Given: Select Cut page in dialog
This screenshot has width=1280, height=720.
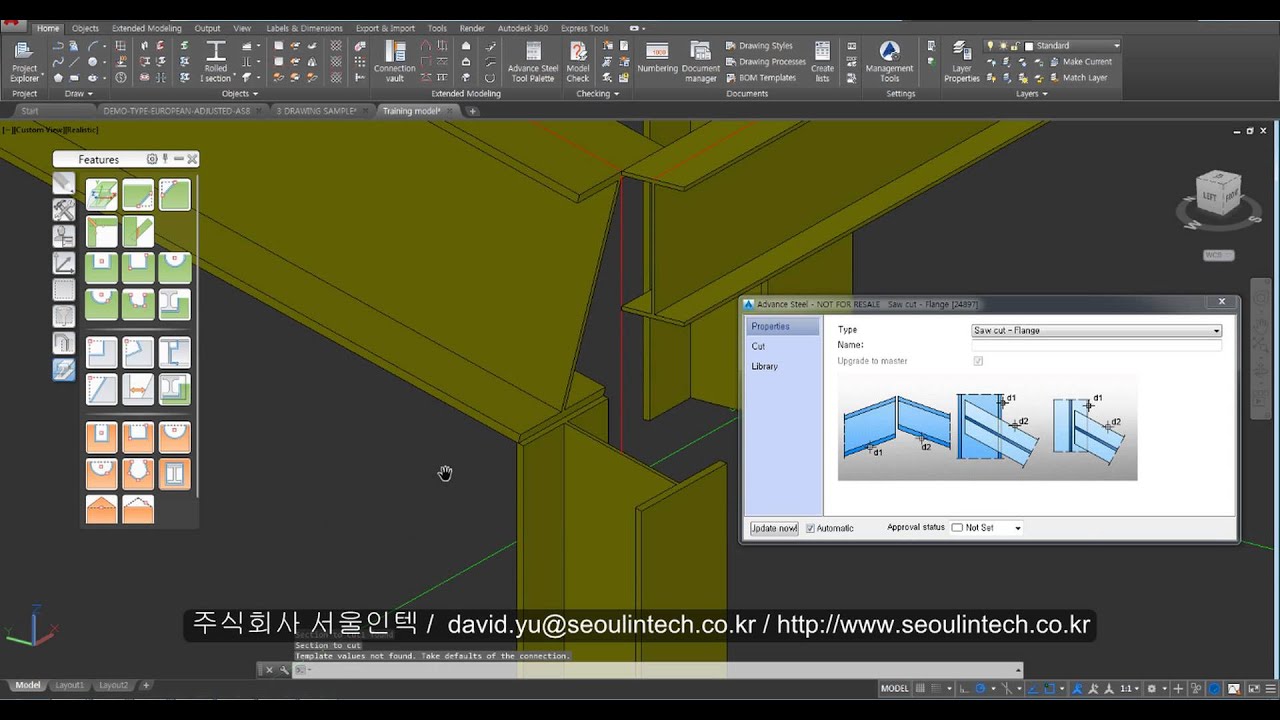Looking at the screenshot, I should 758,346.
